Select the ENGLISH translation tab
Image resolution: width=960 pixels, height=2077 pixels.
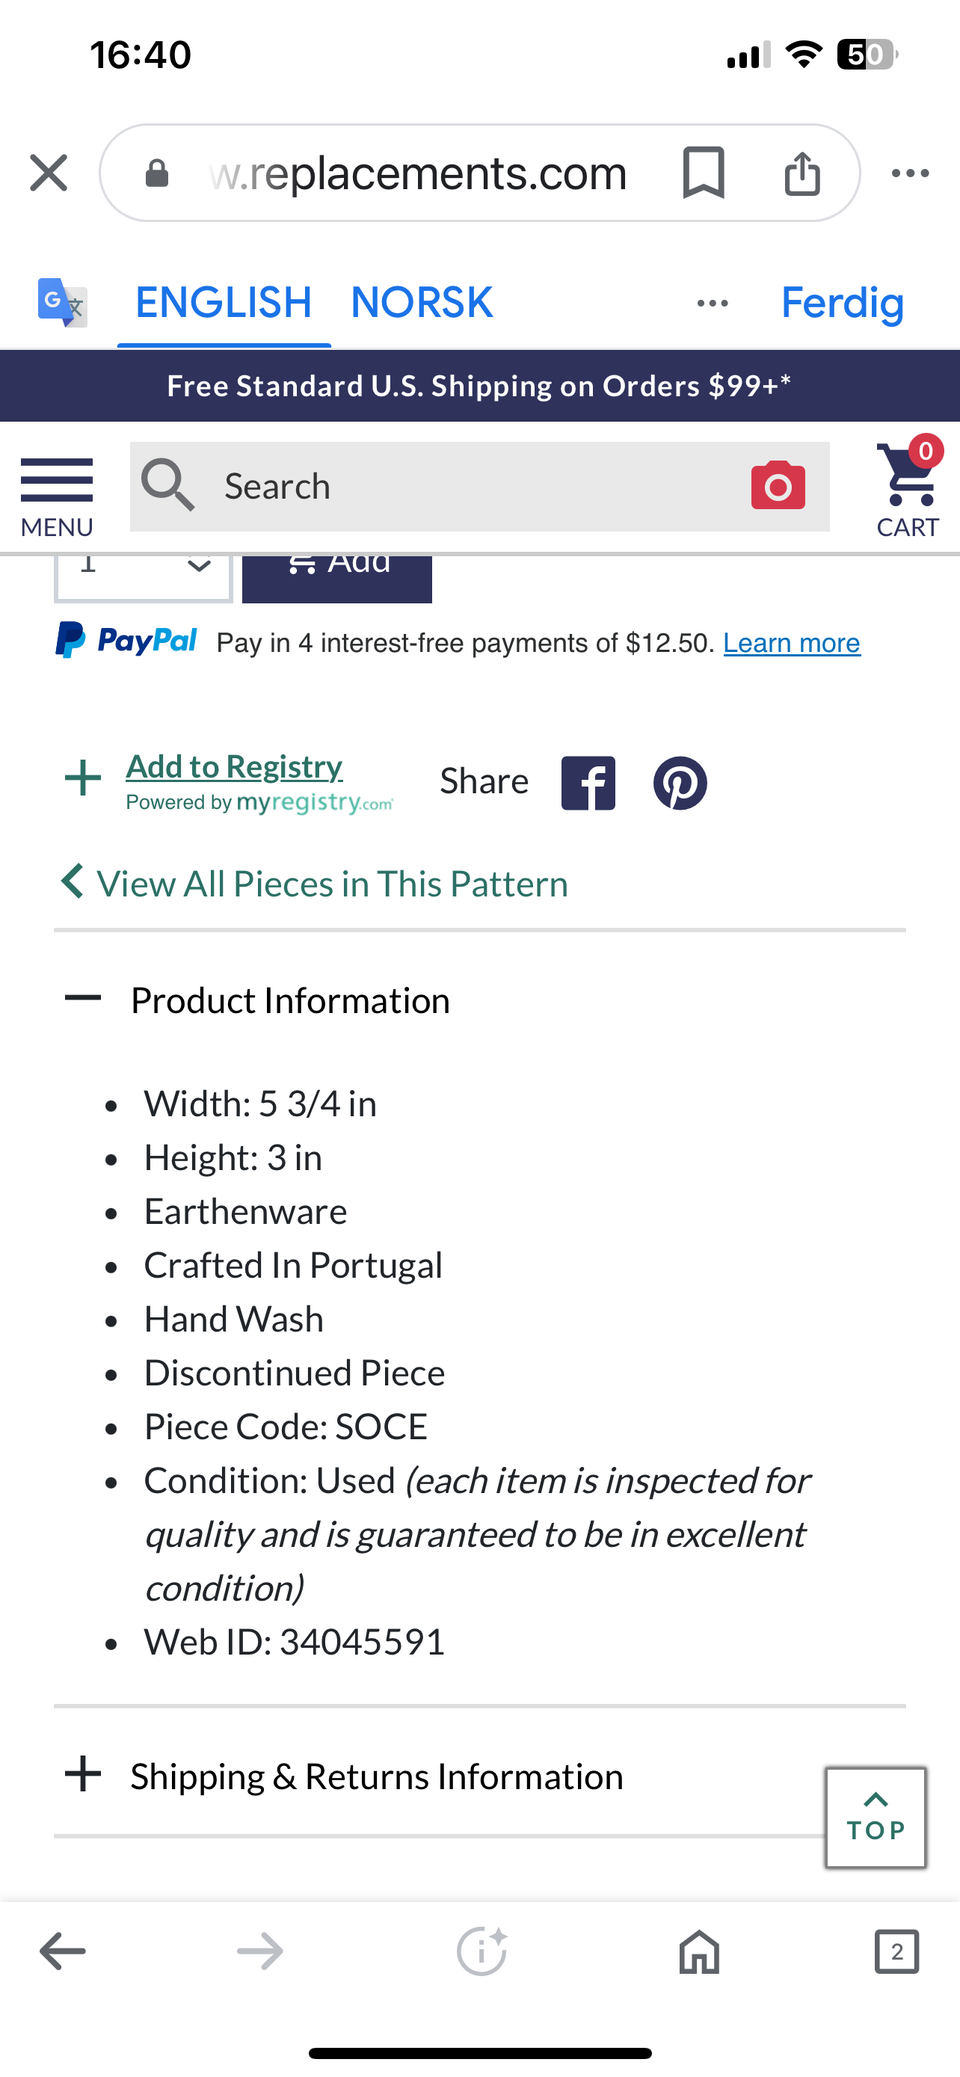click(223, 302)
